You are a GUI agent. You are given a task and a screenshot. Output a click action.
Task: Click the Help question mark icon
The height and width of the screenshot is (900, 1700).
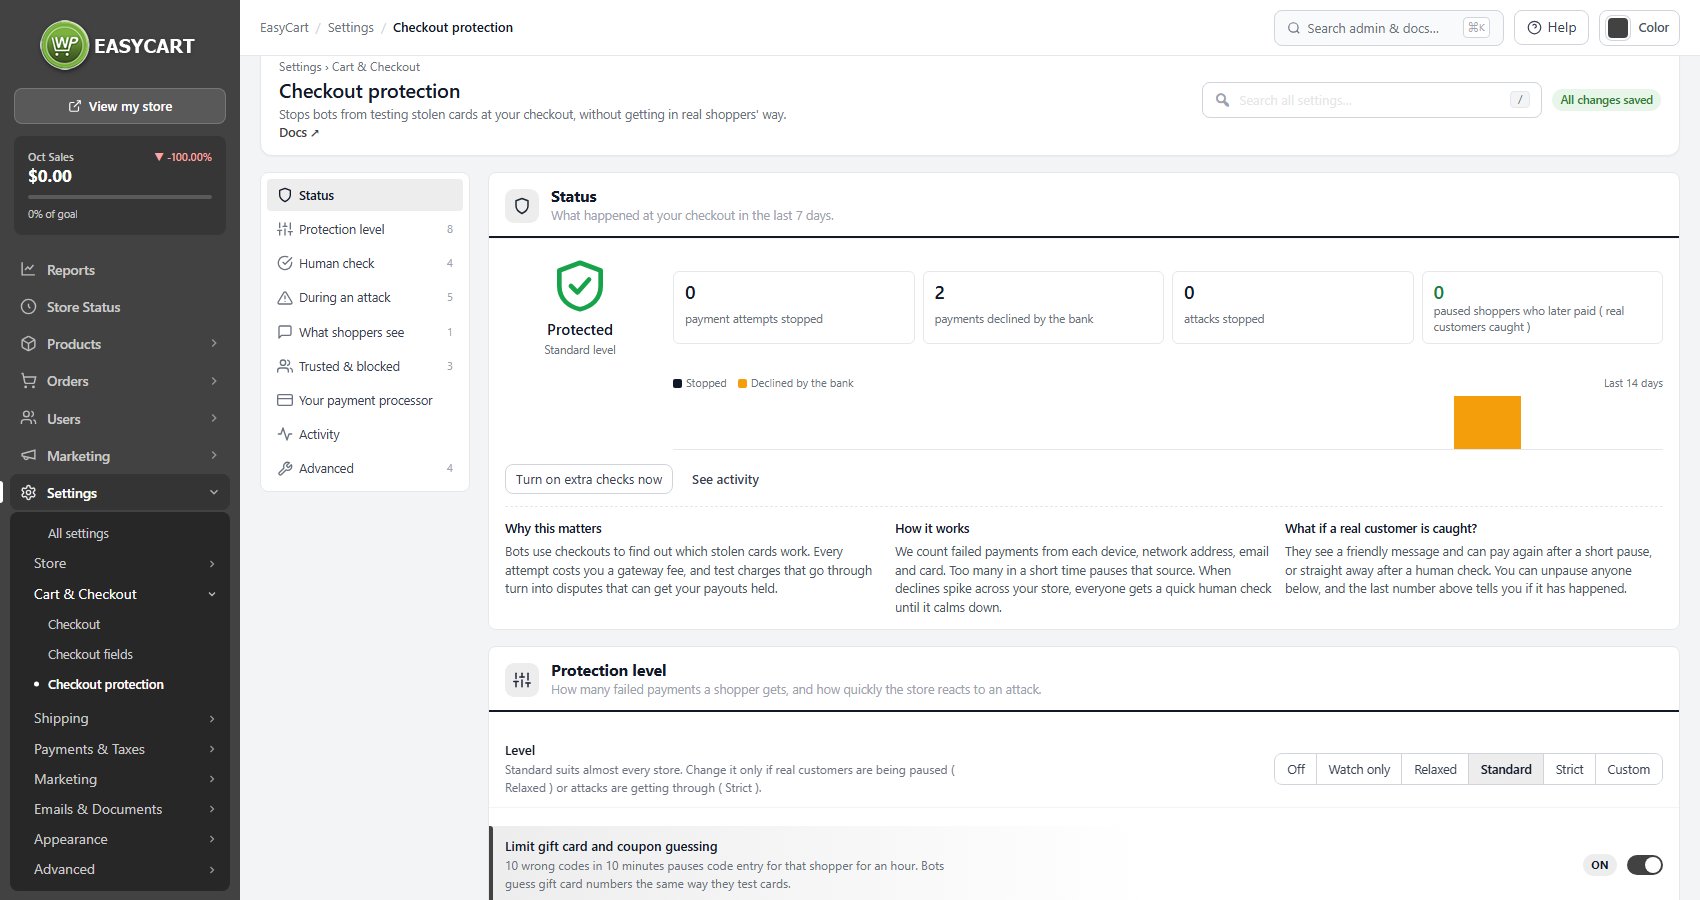click(x=1534, y=28)
